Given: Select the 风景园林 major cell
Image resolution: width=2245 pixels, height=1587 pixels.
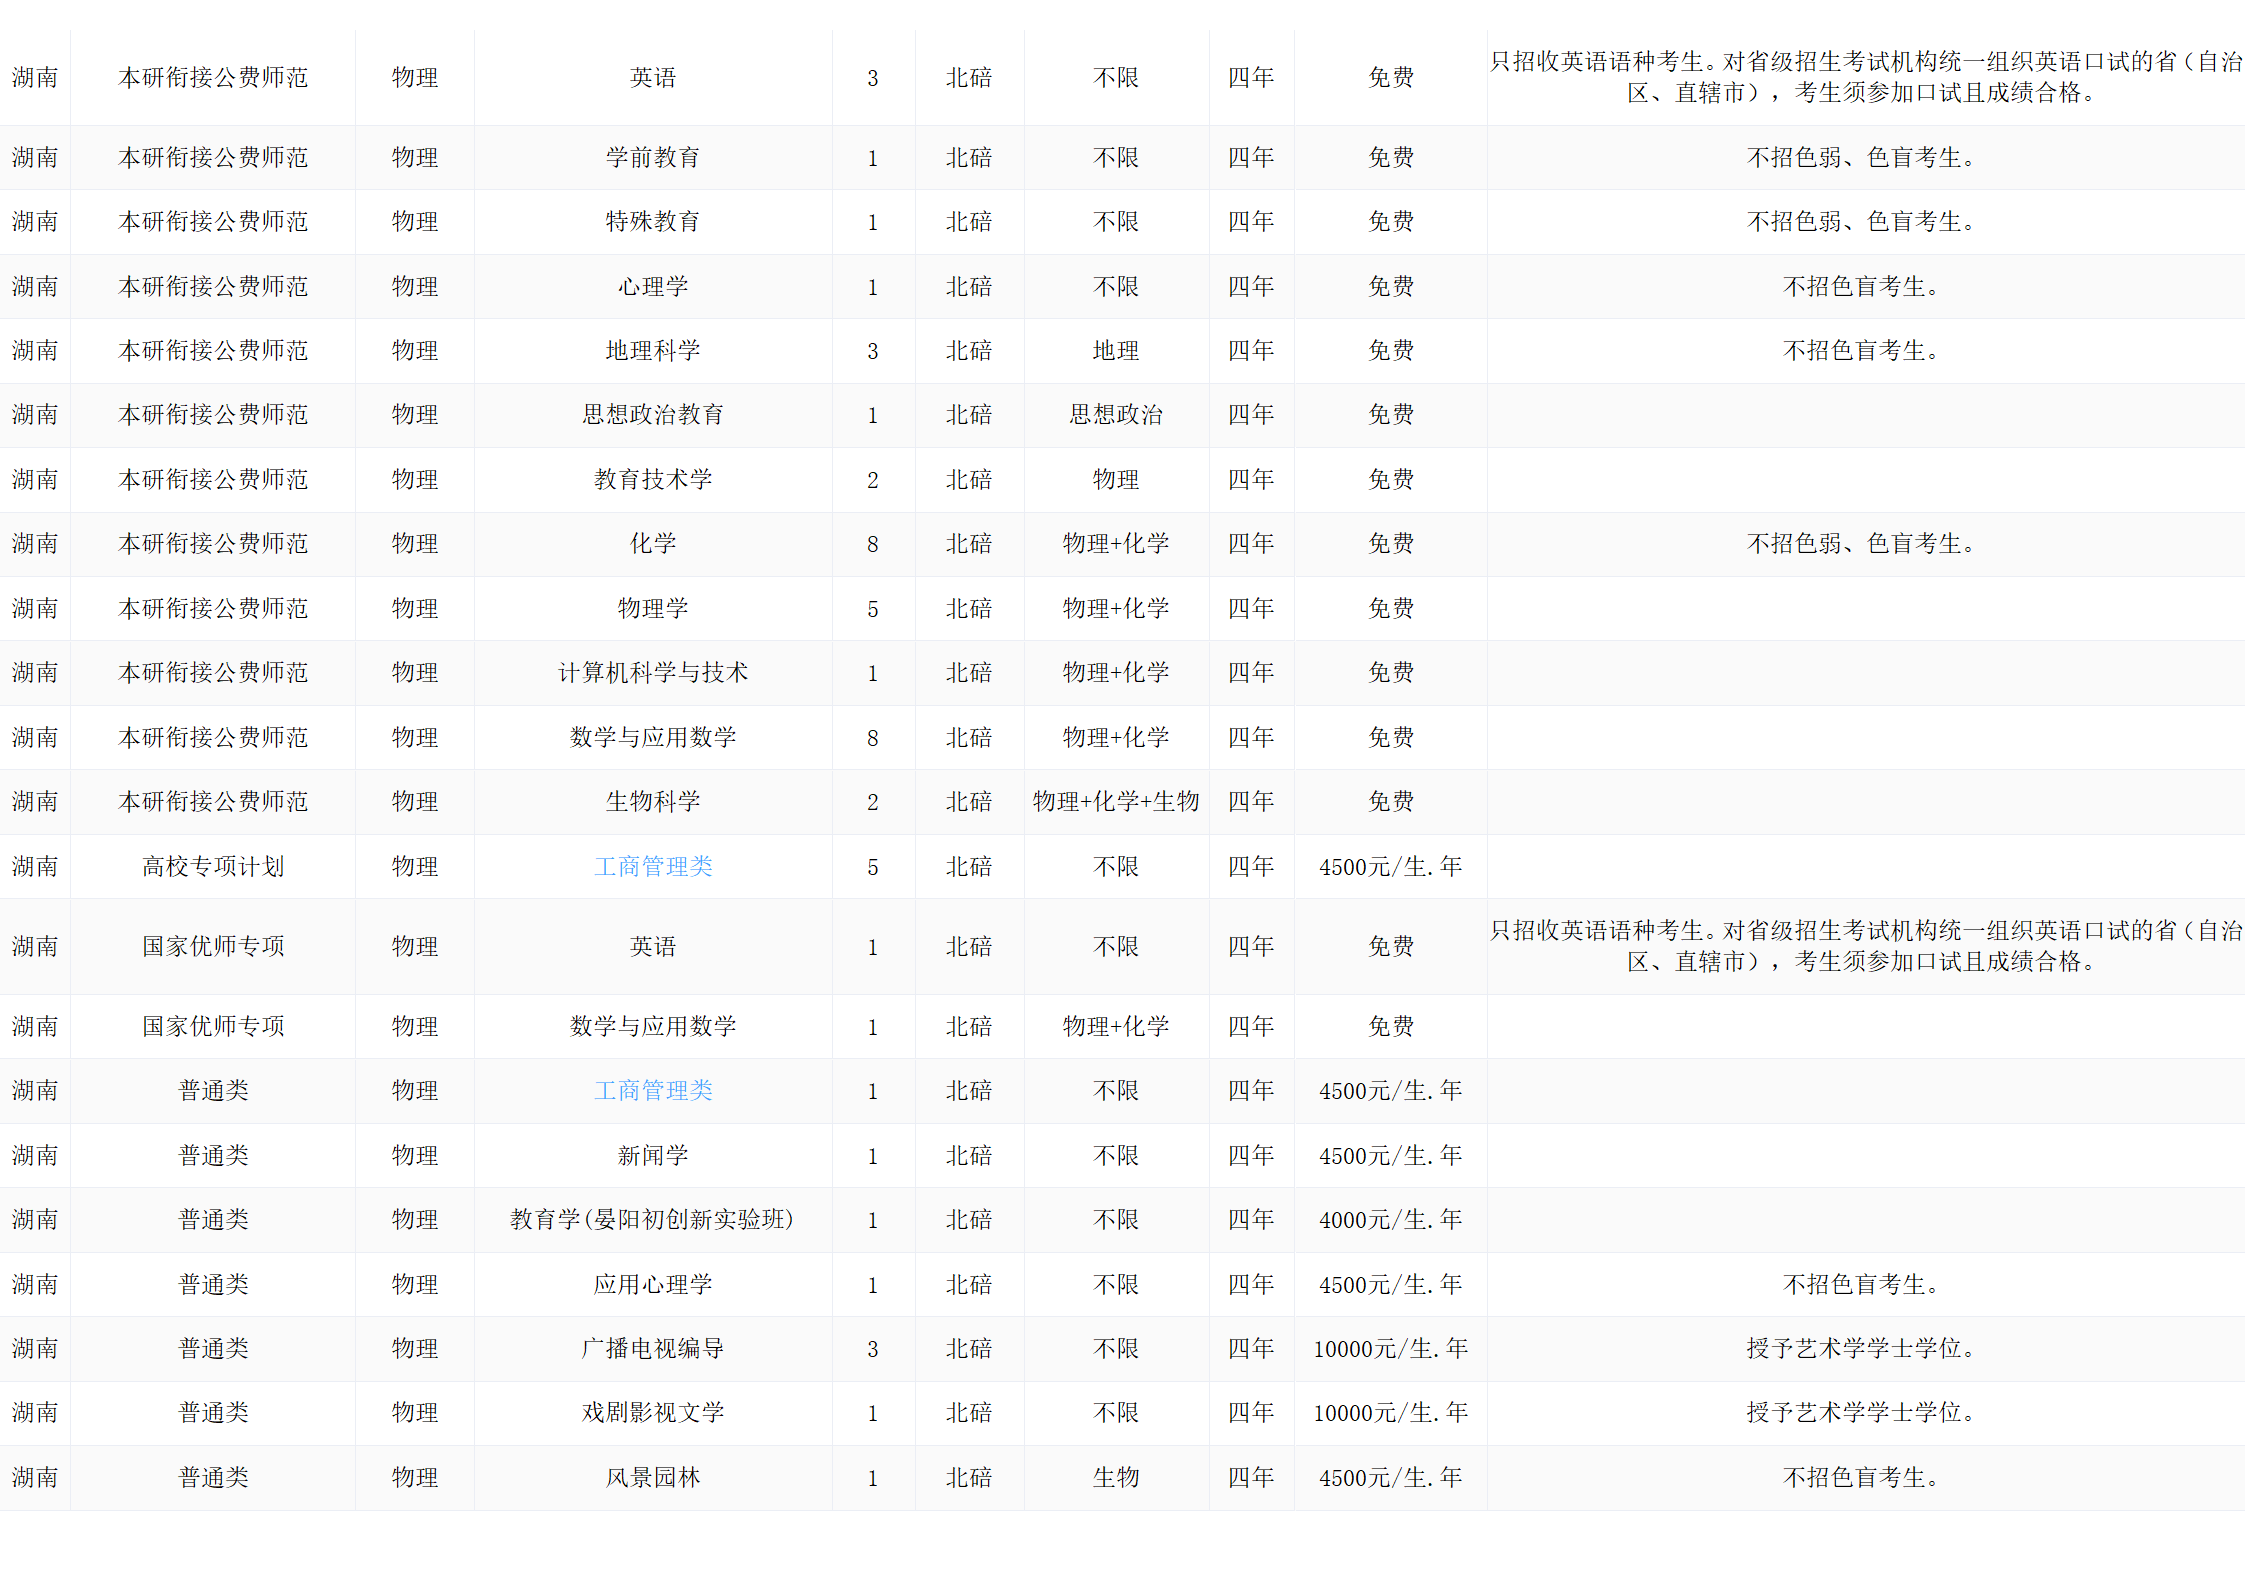Looking at the screenshot, I should [x=653, y=1477].
